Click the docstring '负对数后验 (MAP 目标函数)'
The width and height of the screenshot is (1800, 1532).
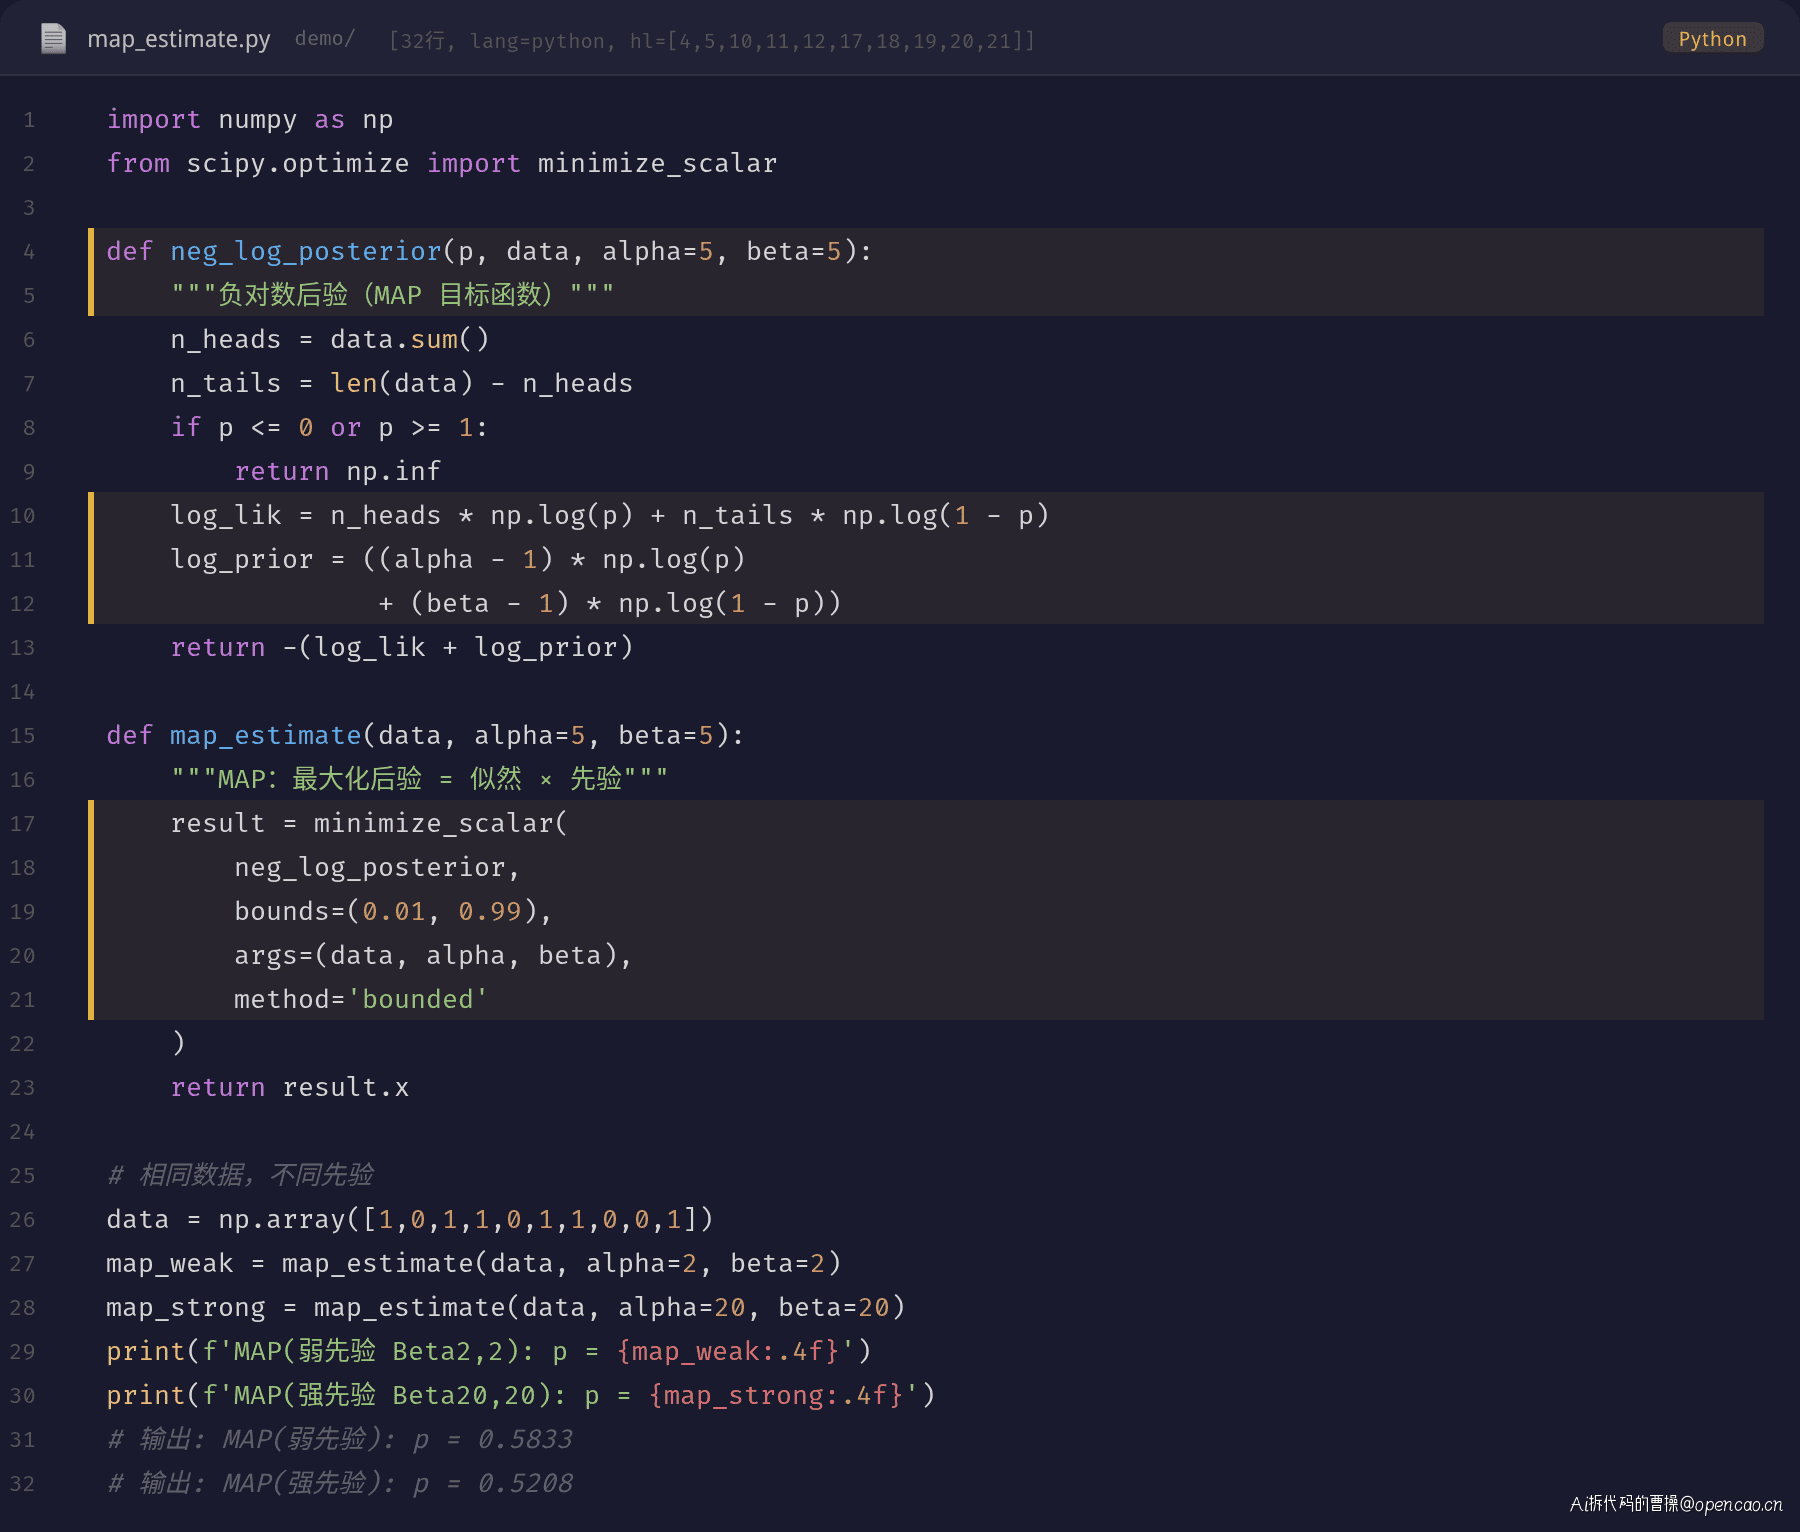392,295
